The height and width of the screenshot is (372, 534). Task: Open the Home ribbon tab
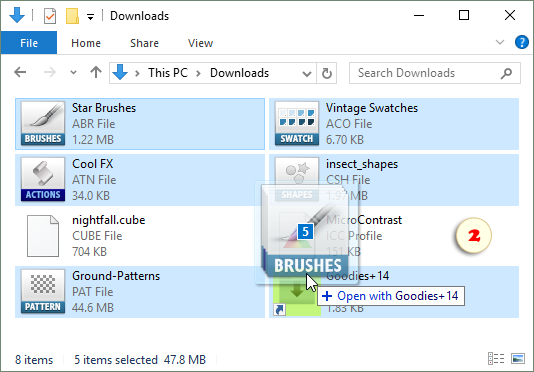click(x=86, y=43)
